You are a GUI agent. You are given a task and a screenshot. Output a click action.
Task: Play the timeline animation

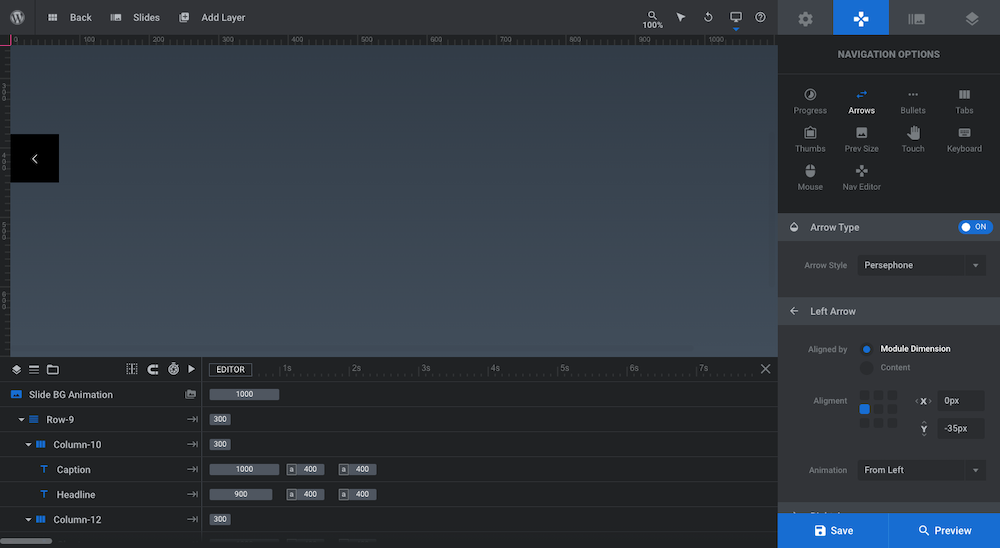tap(191, 369)
